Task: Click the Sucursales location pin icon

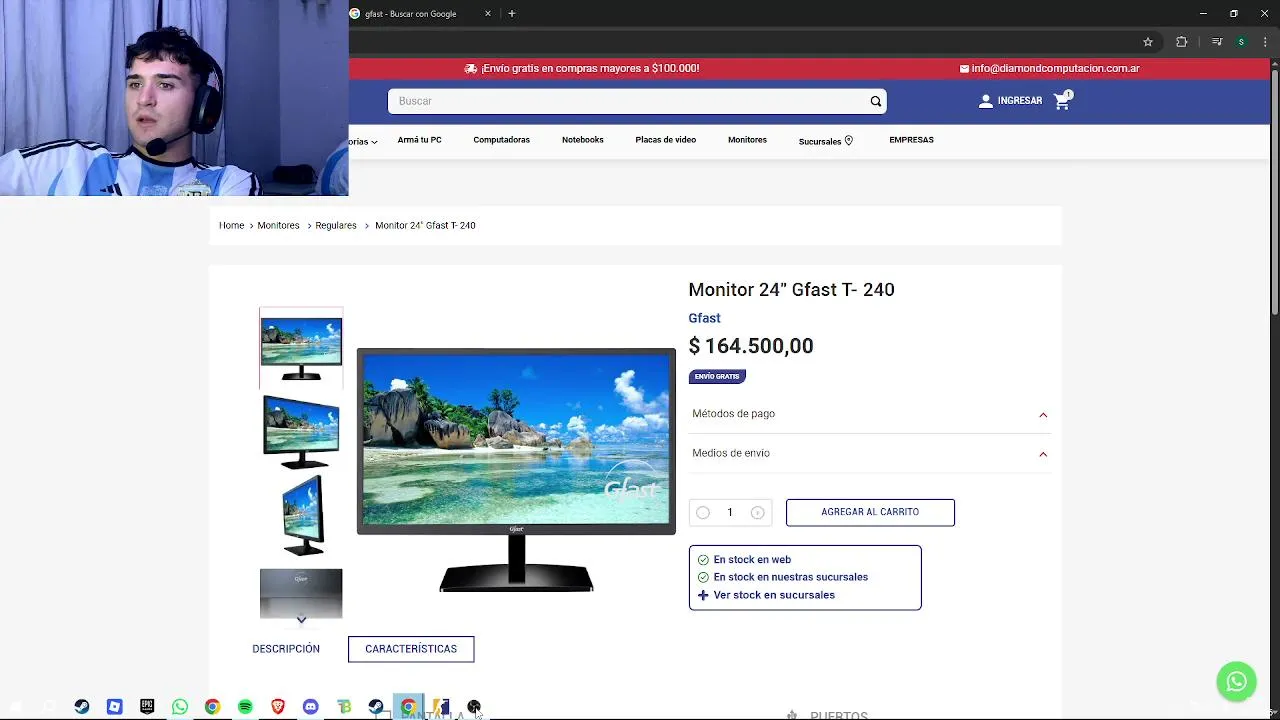Action: point(849,141)
